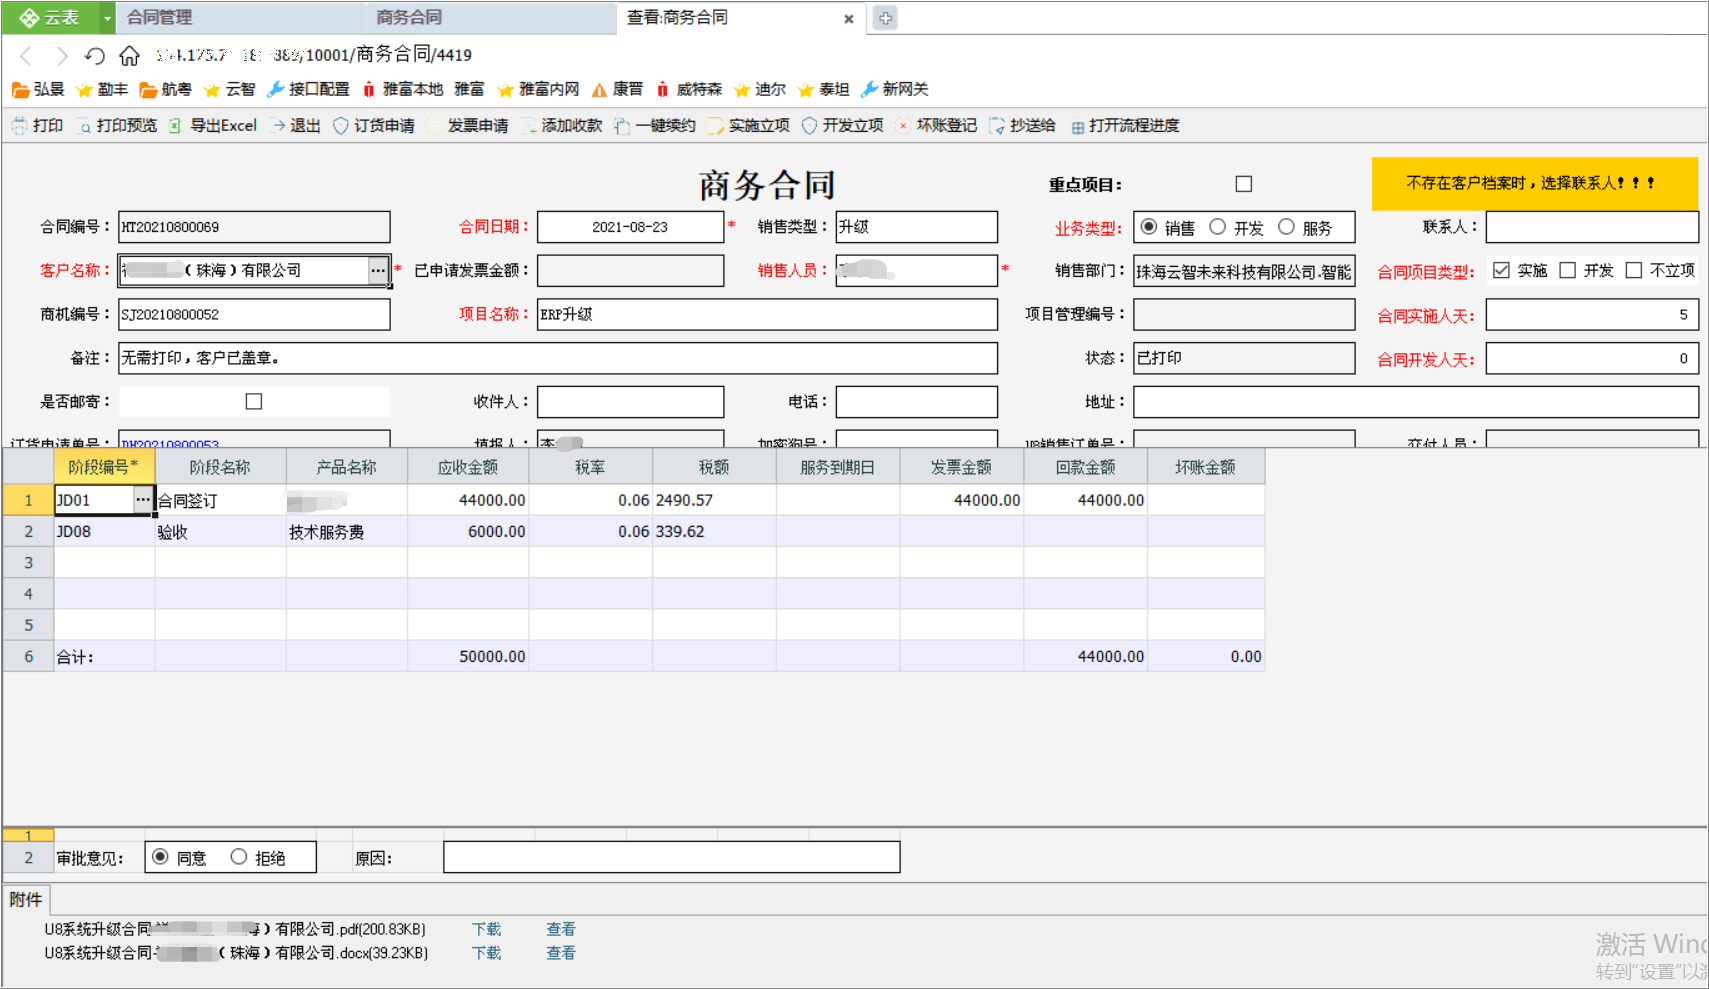Click implementation project setup (实施立项)
The width and height of the screenshot is (1709, 989).
point(749,126)
